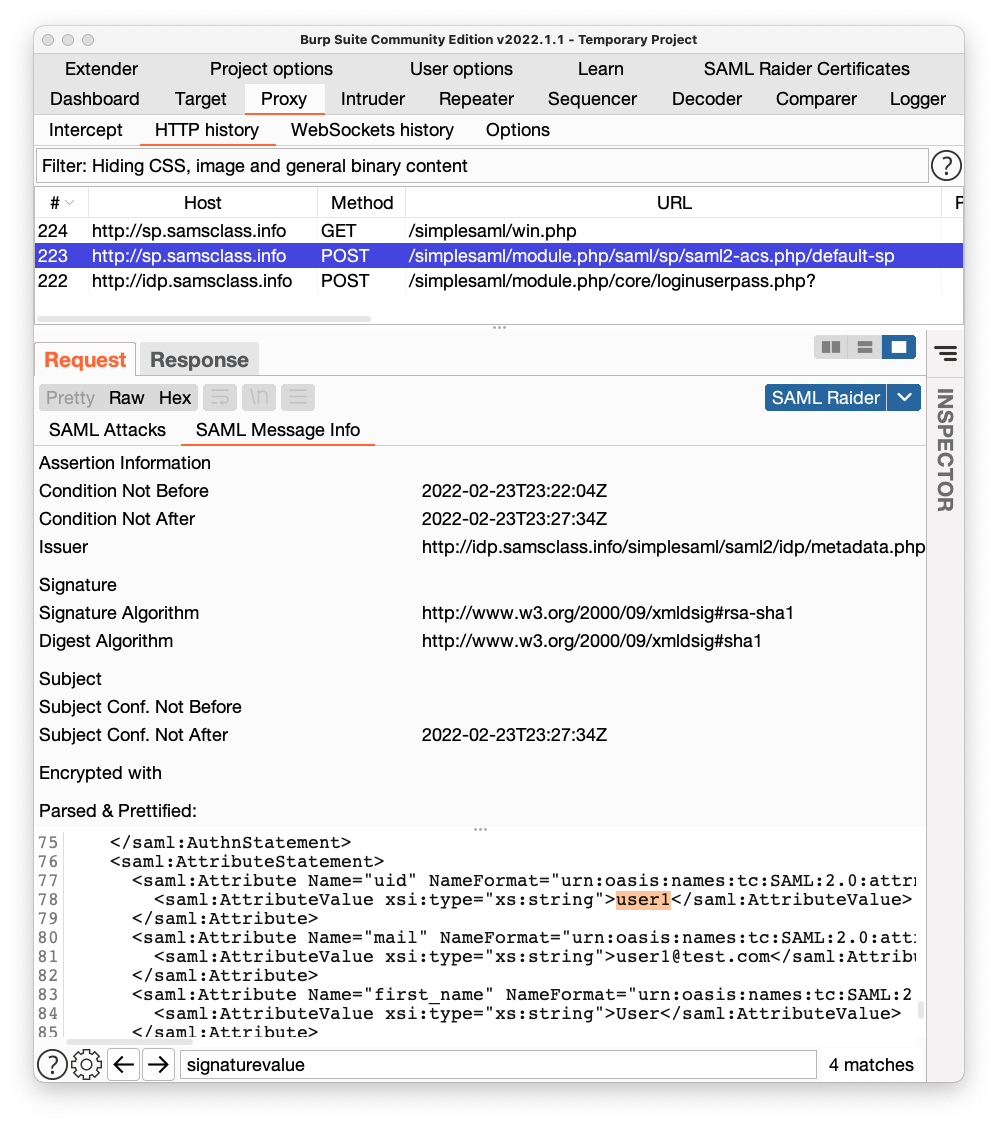Open the Sequencer tab
Viewport: 998px width, 1124px height.
[x=592, y=99]
